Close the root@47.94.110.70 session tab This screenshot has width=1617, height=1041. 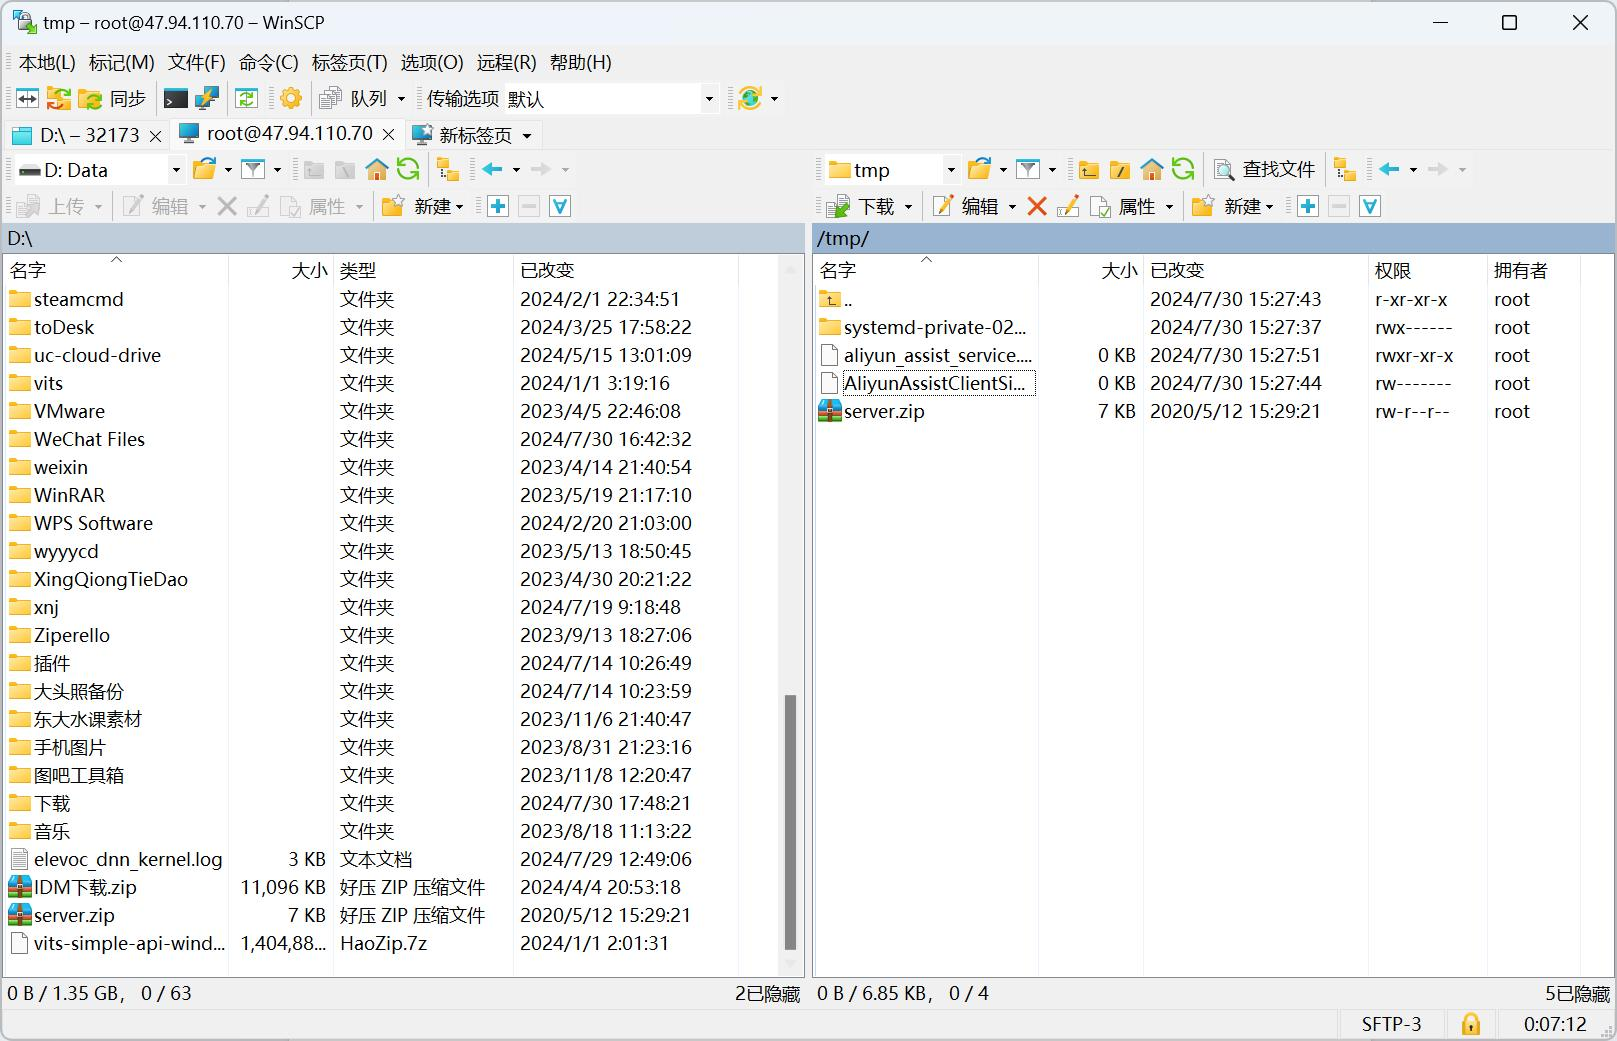click(389, 134)
